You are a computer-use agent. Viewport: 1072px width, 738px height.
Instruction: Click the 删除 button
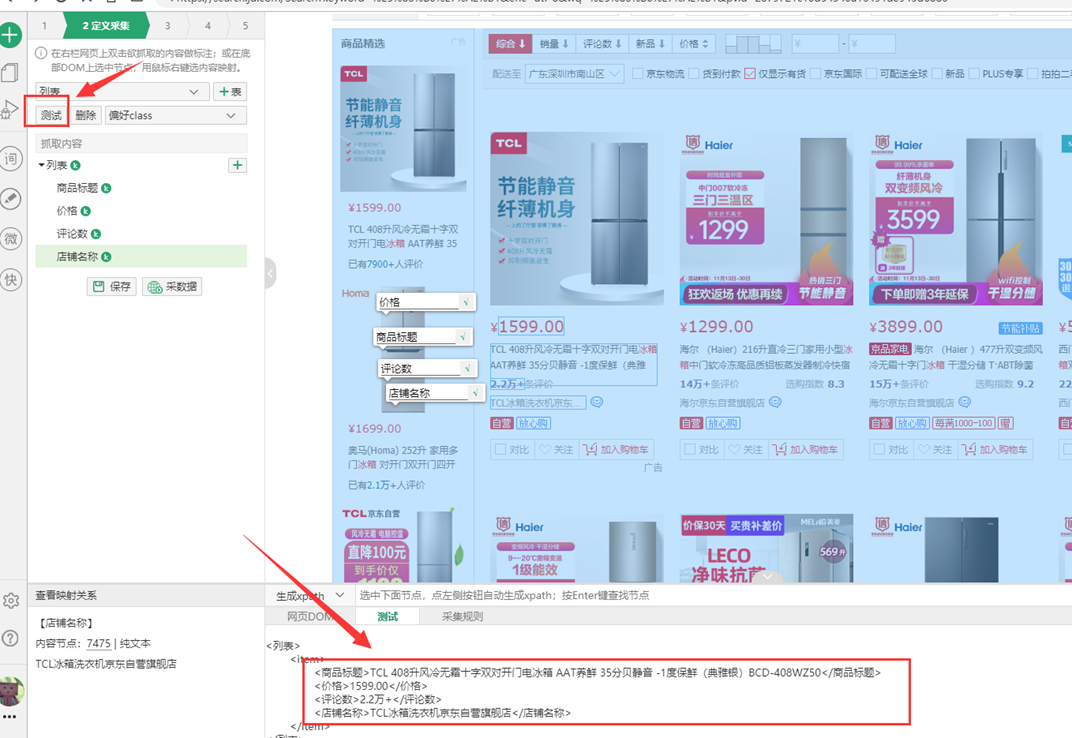(85, 116)
